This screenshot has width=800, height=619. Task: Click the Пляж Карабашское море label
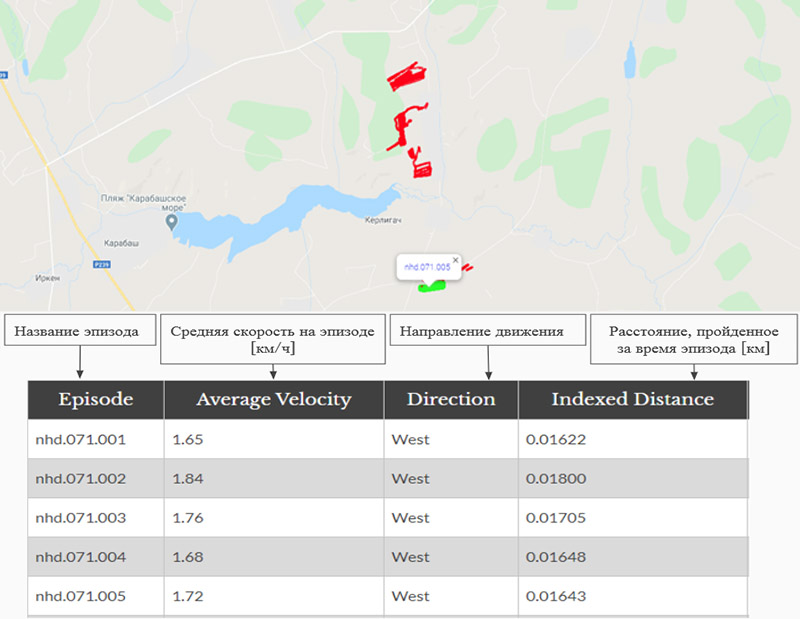click(x=143, y=203)
